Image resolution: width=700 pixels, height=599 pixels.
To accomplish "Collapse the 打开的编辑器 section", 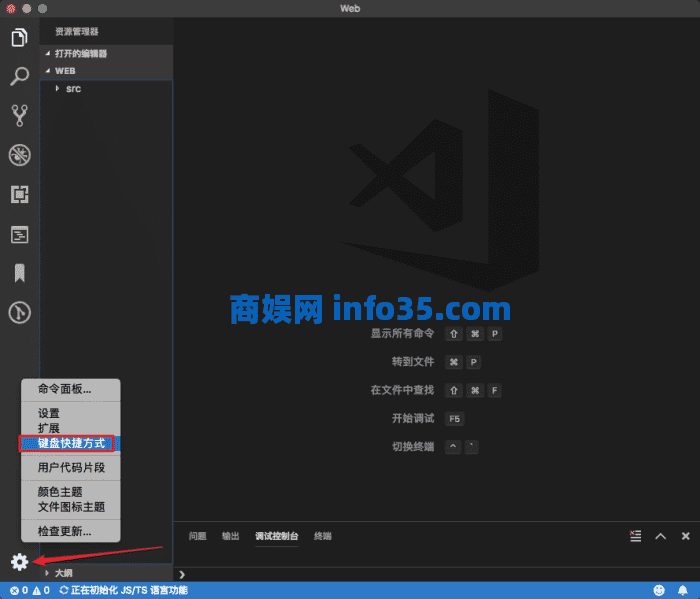I will [x=106, y=54].
